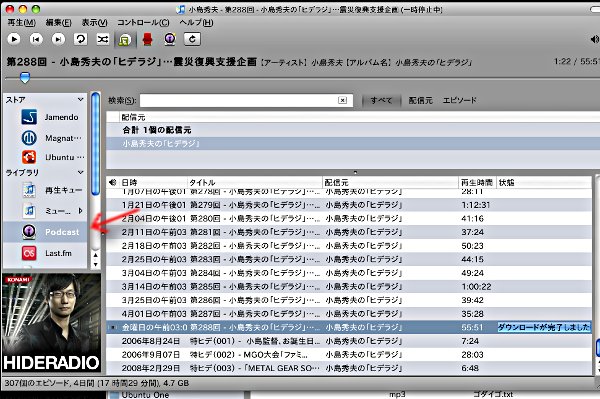The image size is (600, 399).
Task: Select episode 第285回 dated 3月14日
Action: 349,287
